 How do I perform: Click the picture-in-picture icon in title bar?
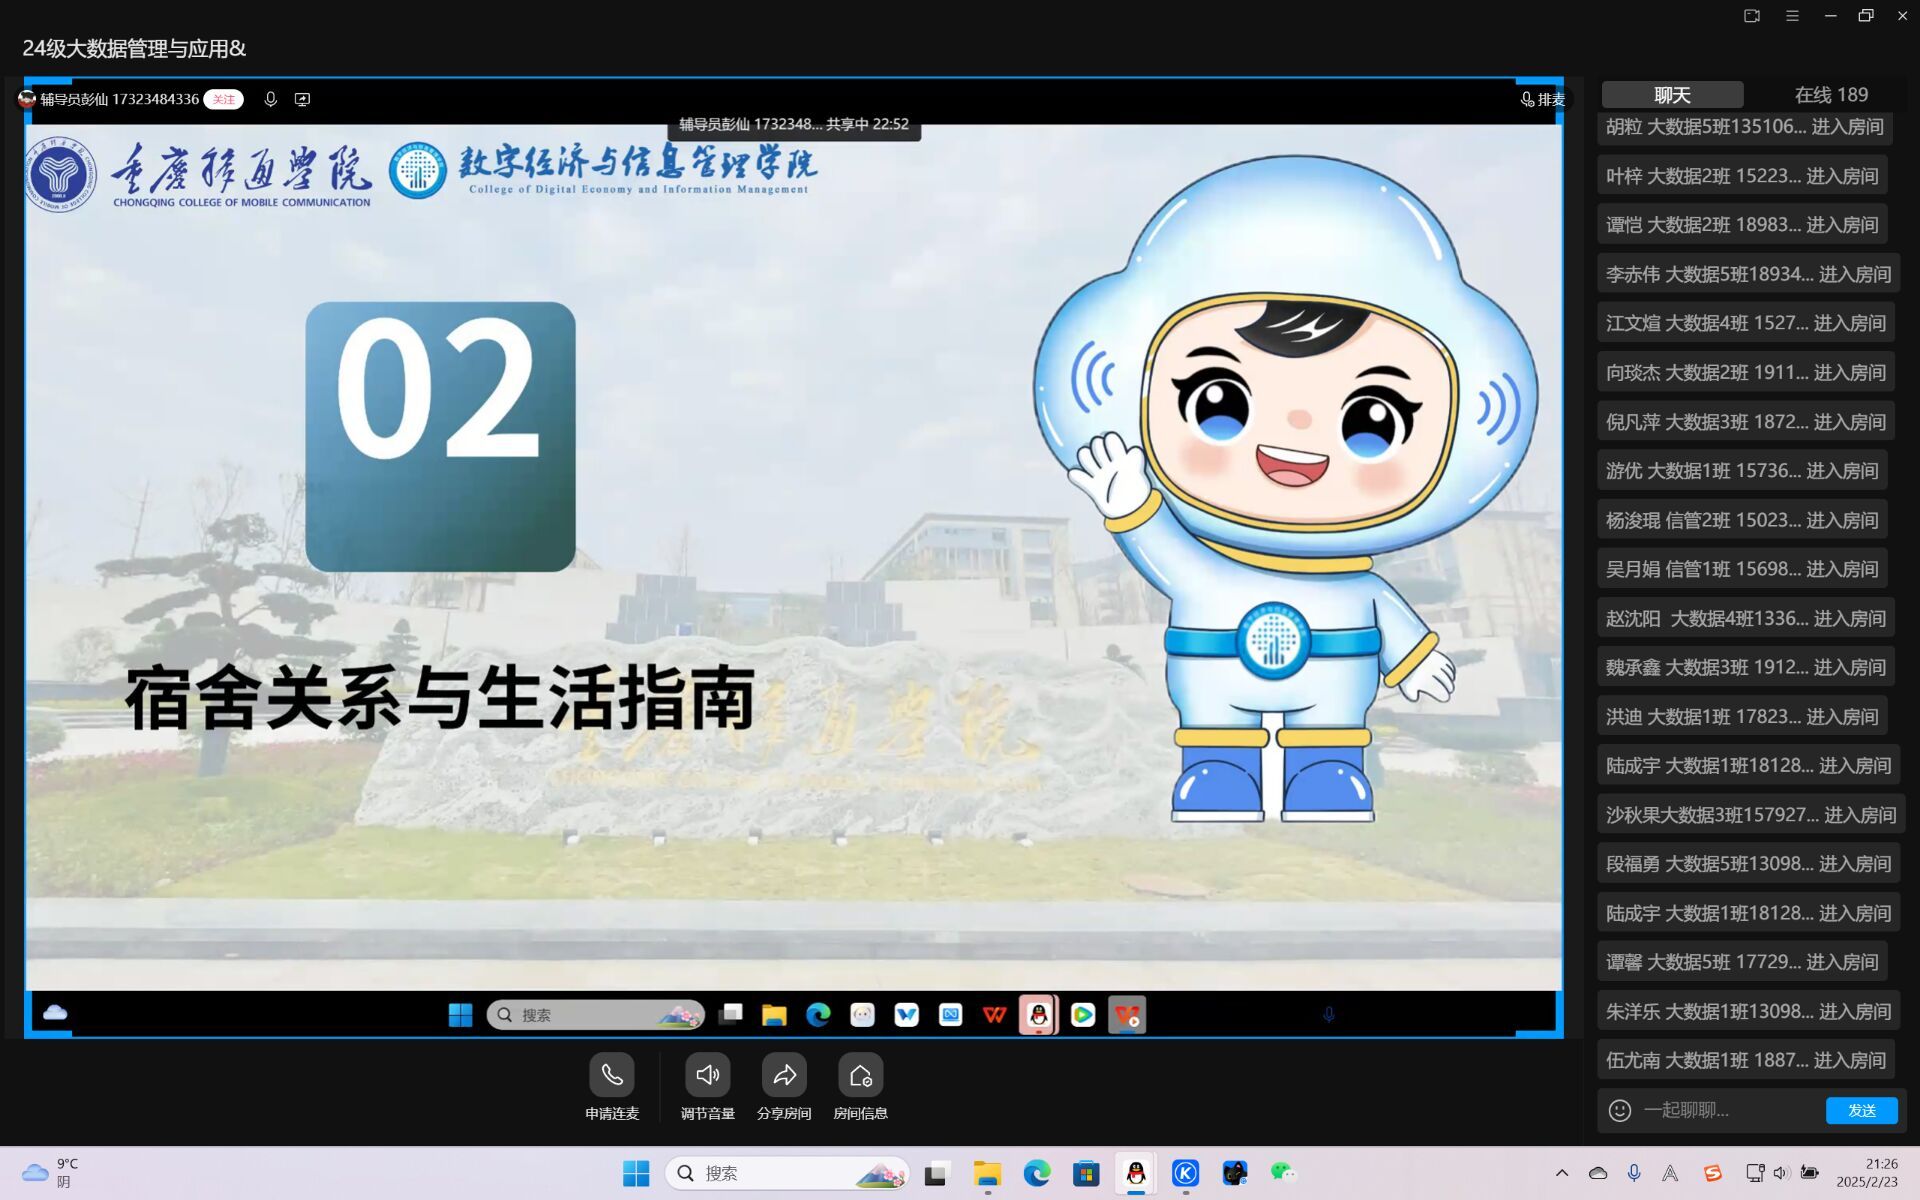coord(1751,16)
